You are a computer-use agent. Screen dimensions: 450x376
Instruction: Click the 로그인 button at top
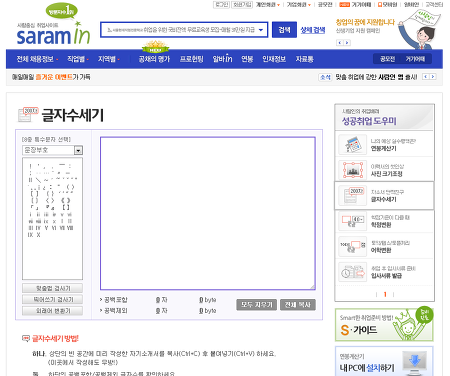[x=221, y=5]
